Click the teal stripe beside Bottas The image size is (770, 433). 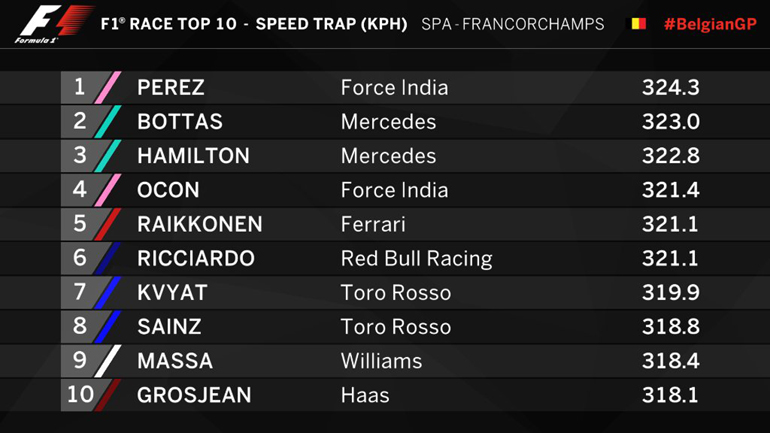(x=110, y=122)
